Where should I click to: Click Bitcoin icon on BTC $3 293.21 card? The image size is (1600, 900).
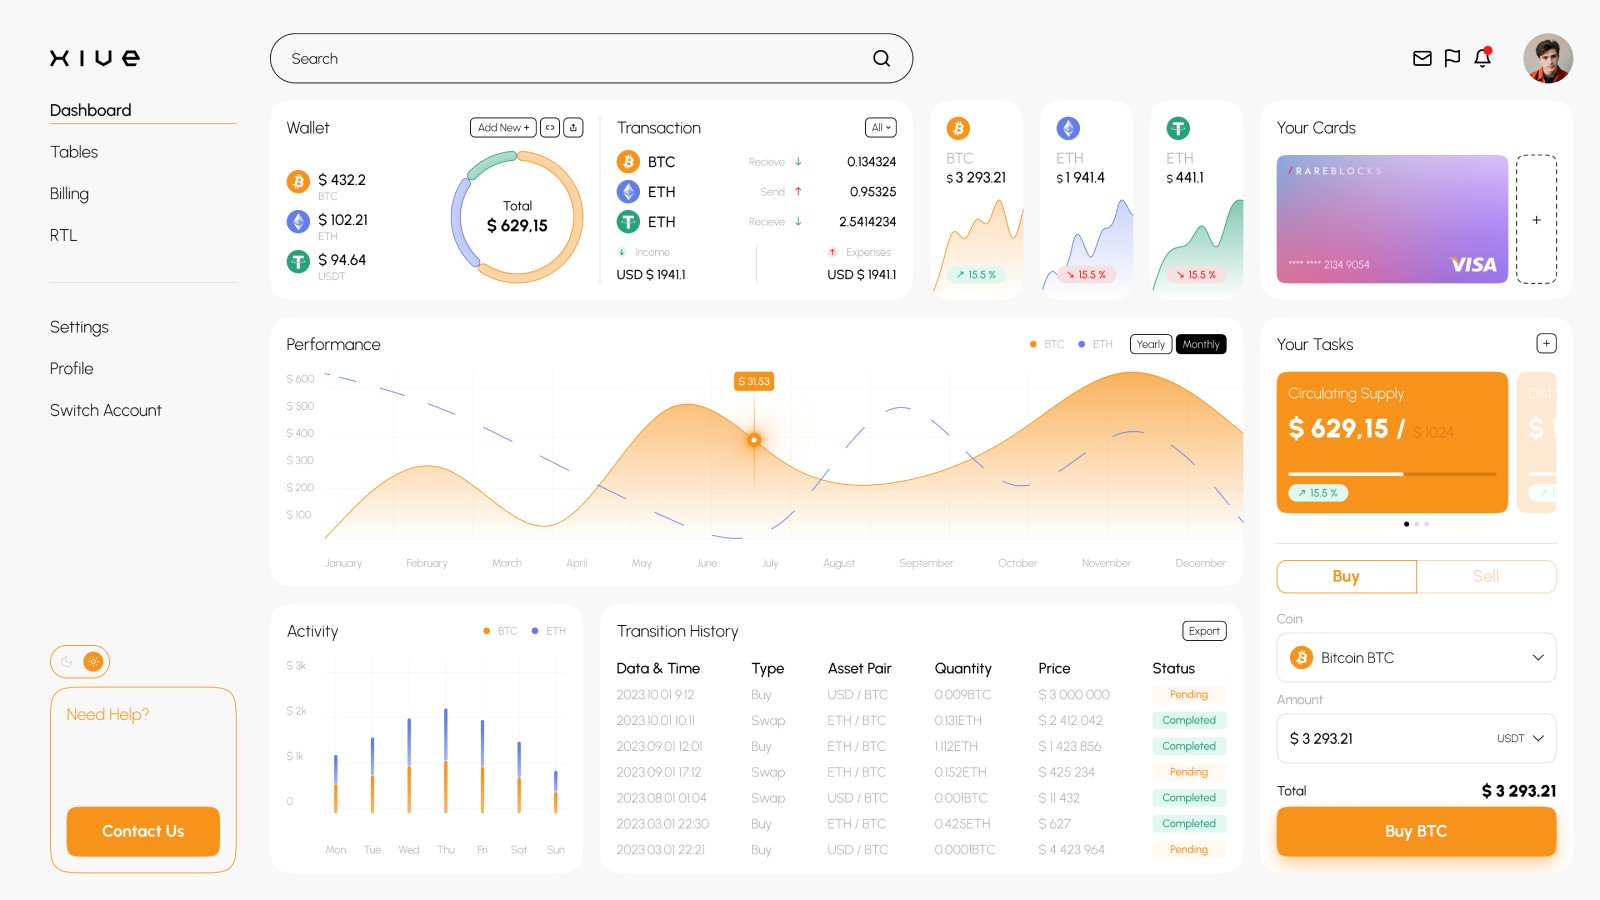(958, 128)
